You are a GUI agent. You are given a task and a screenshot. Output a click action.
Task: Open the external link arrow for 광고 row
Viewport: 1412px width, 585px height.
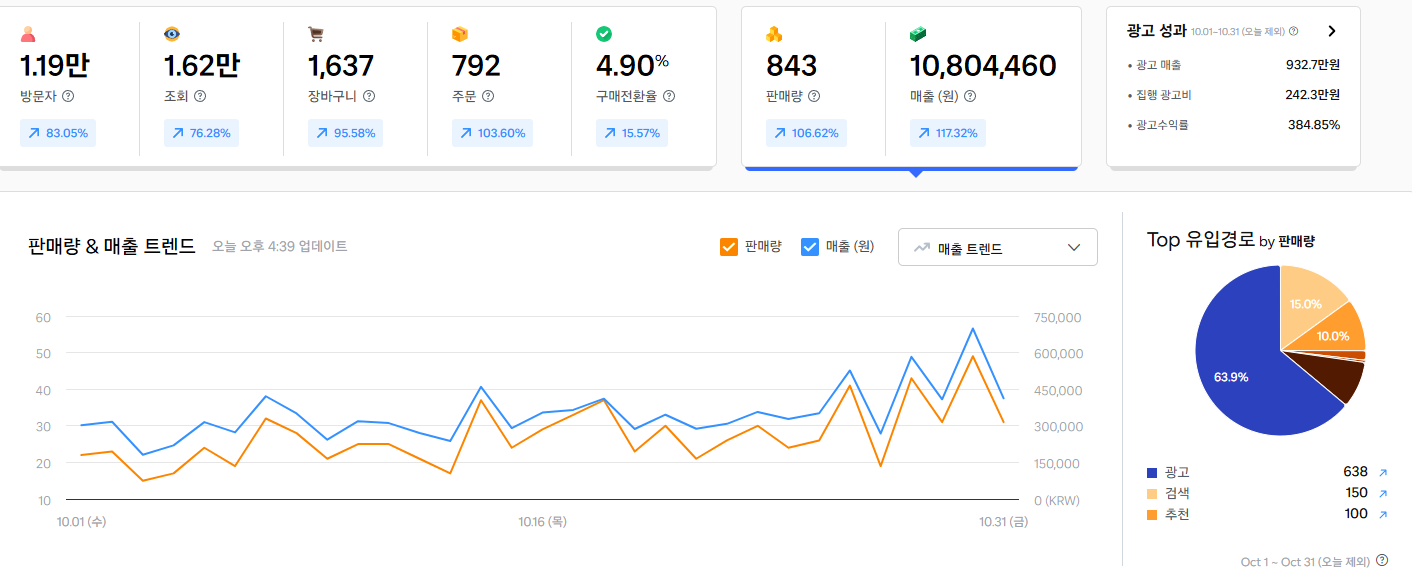[x=1383, y=473]
